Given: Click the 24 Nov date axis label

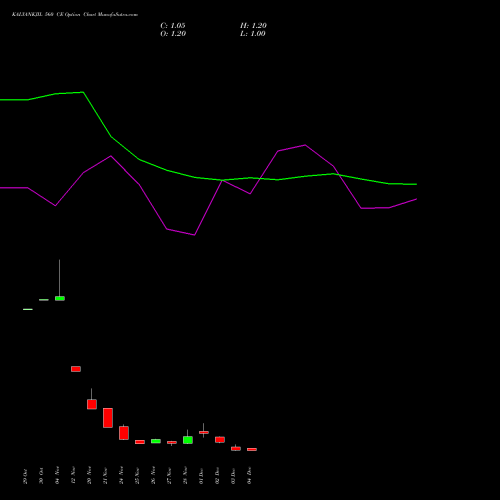Looking at the screenshot, I should point(122,475).
